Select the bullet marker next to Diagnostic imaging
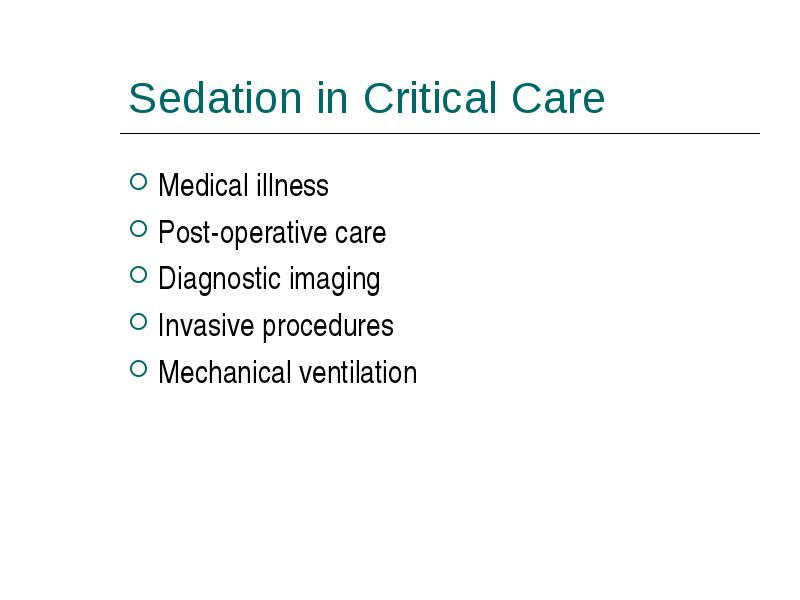Screen dimensions: 800x600 [138, 275]
